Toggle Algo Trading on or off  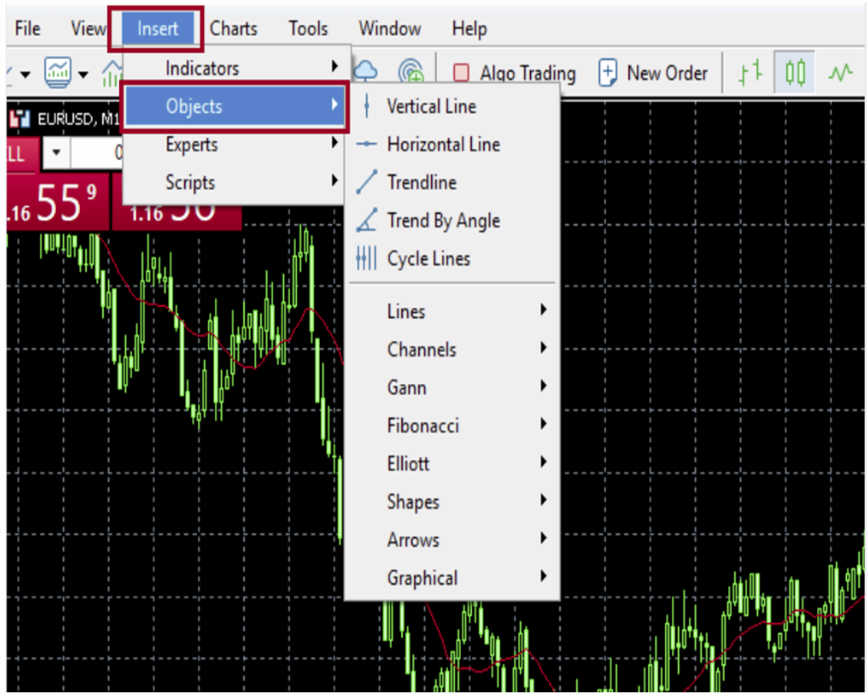click(x=514, y=73)
